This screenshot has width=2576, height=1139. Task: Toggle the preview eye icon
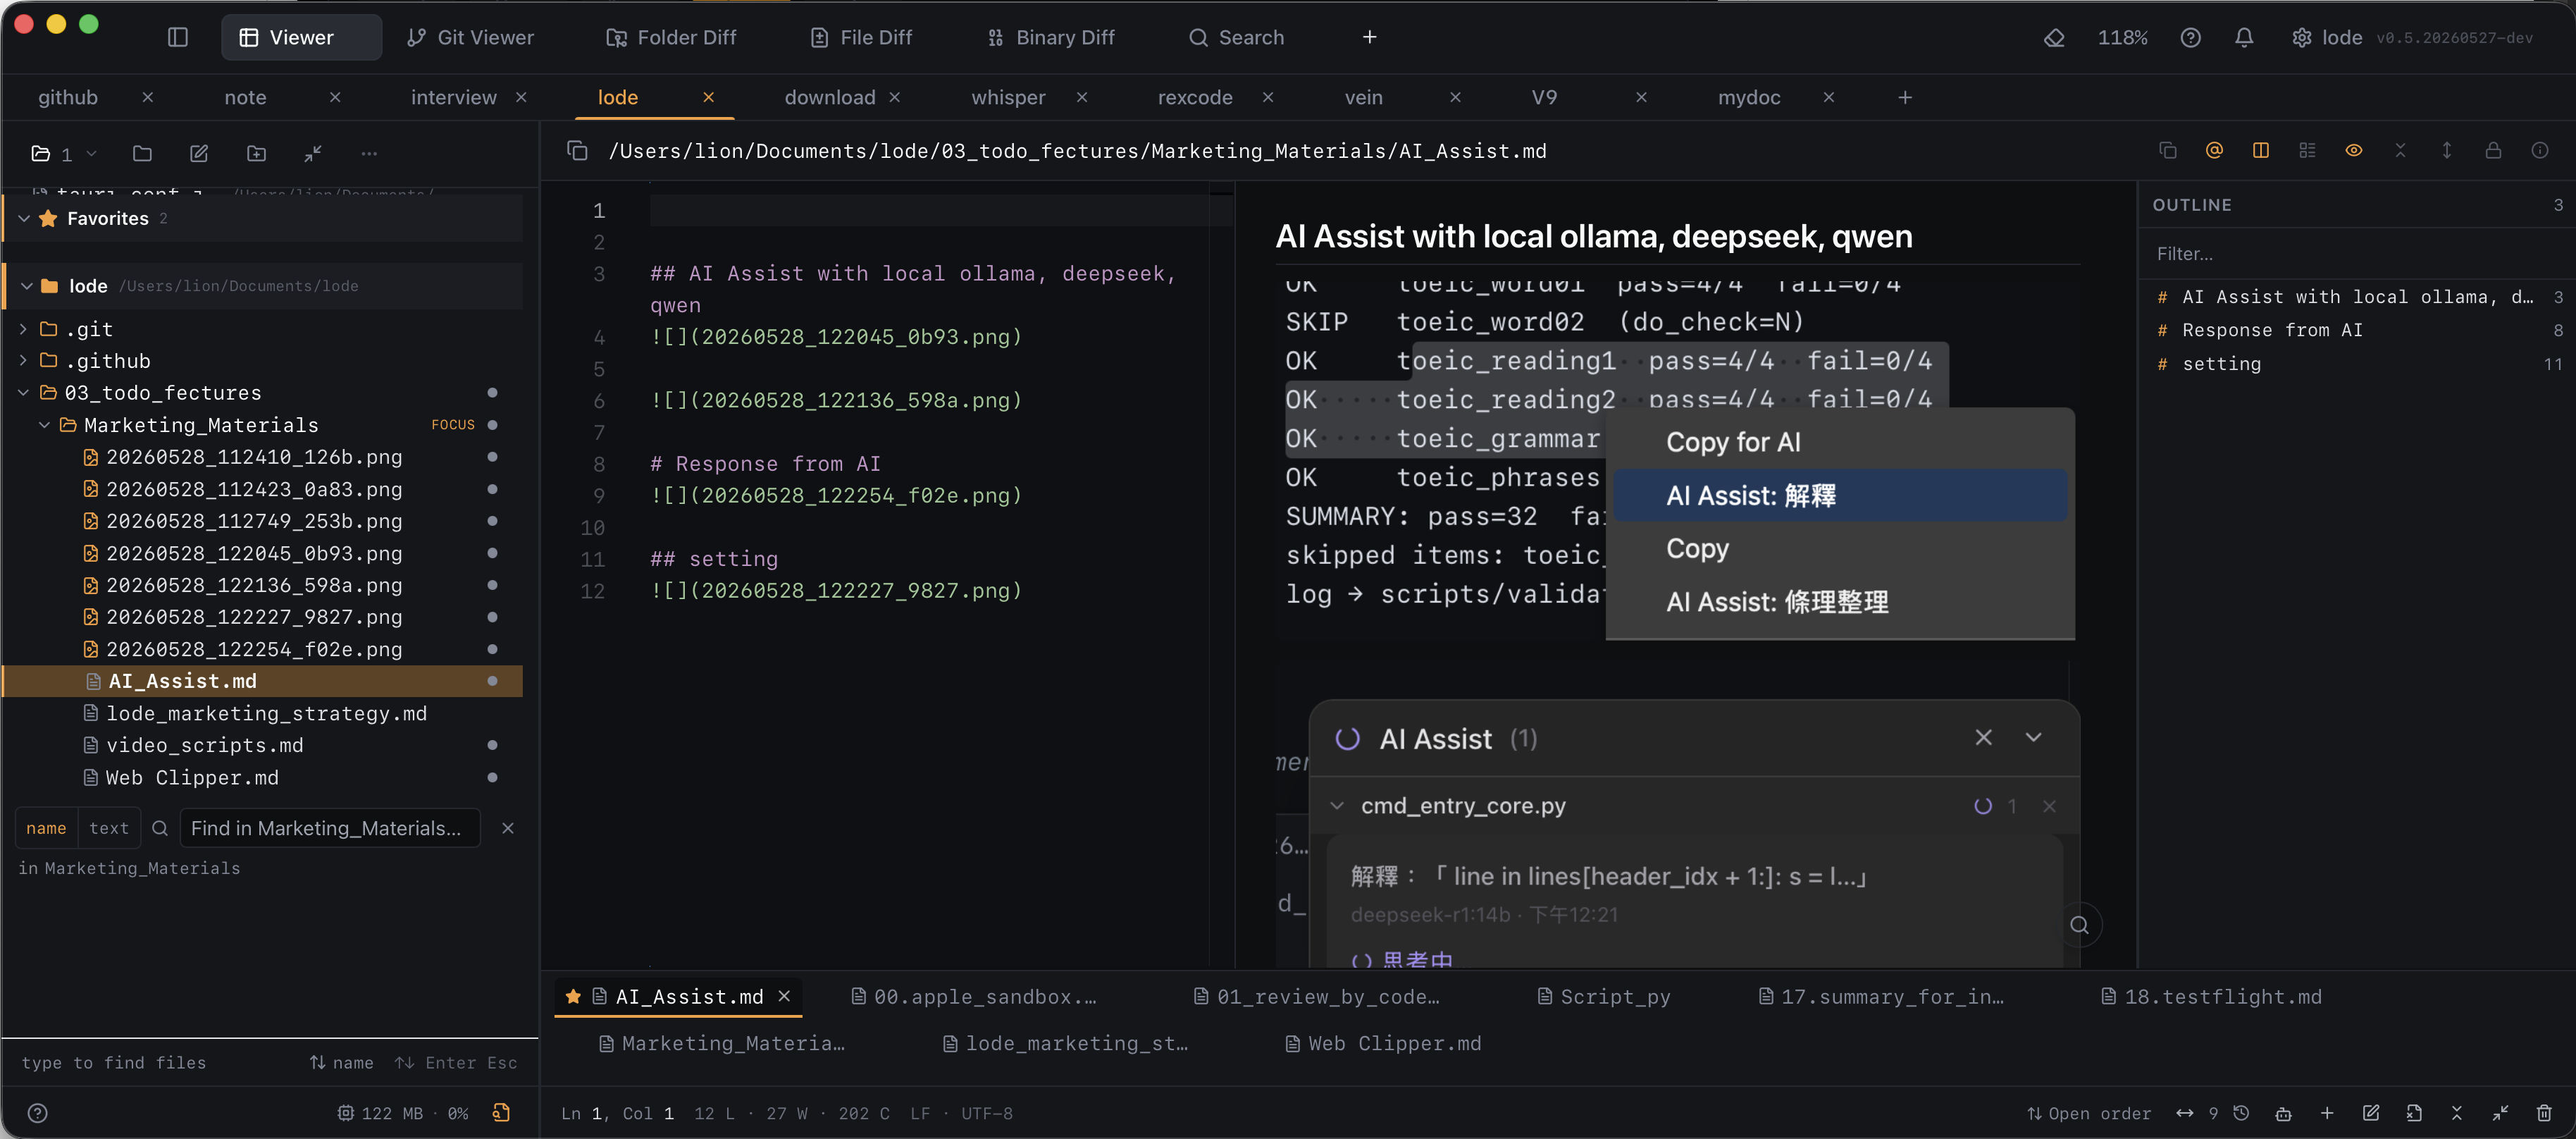coord(2353,150)
